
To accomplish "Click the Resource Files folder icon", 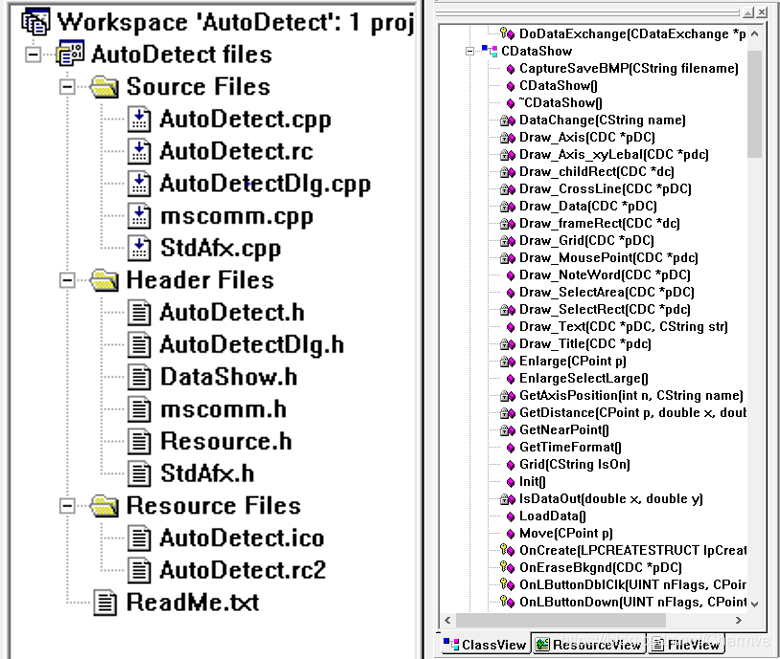I will click(104, 506).
